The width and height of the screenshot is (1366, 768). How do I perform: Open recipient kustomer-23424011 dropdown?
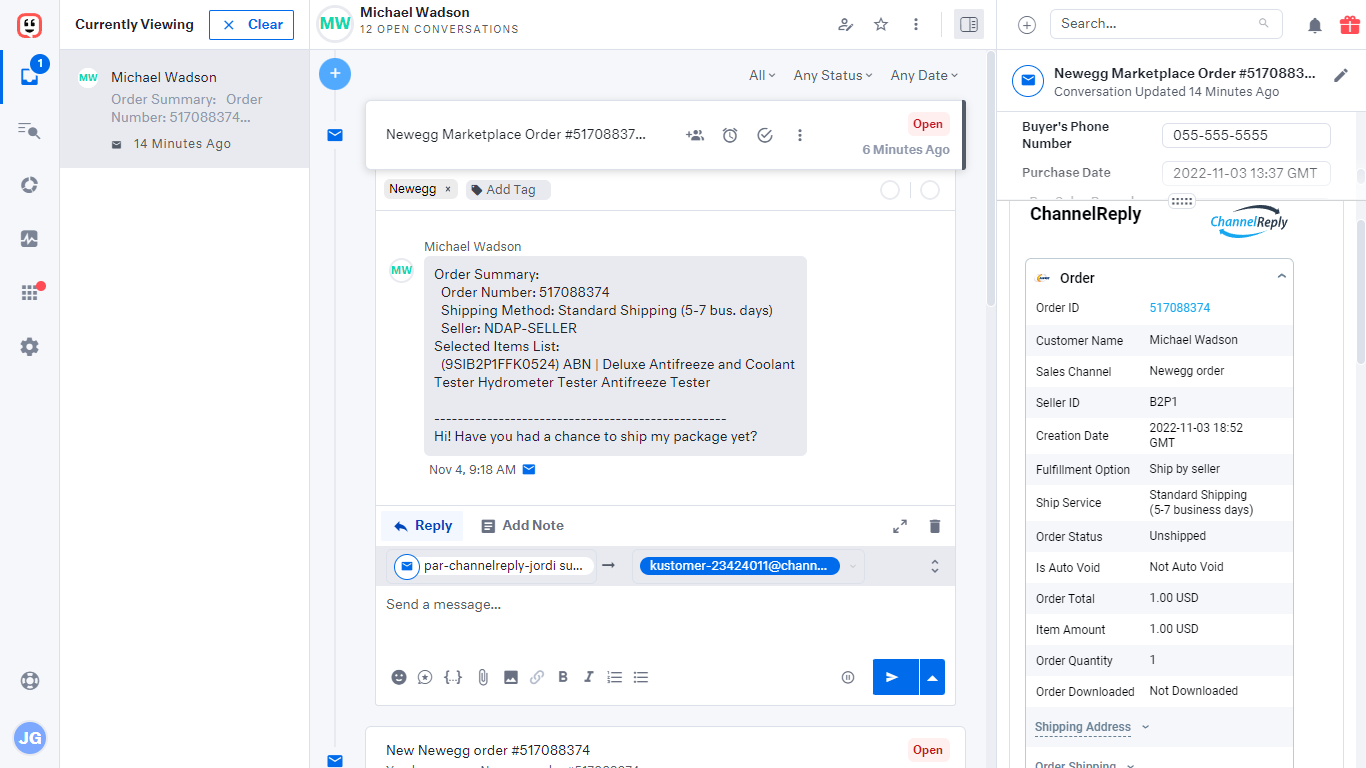853,566
